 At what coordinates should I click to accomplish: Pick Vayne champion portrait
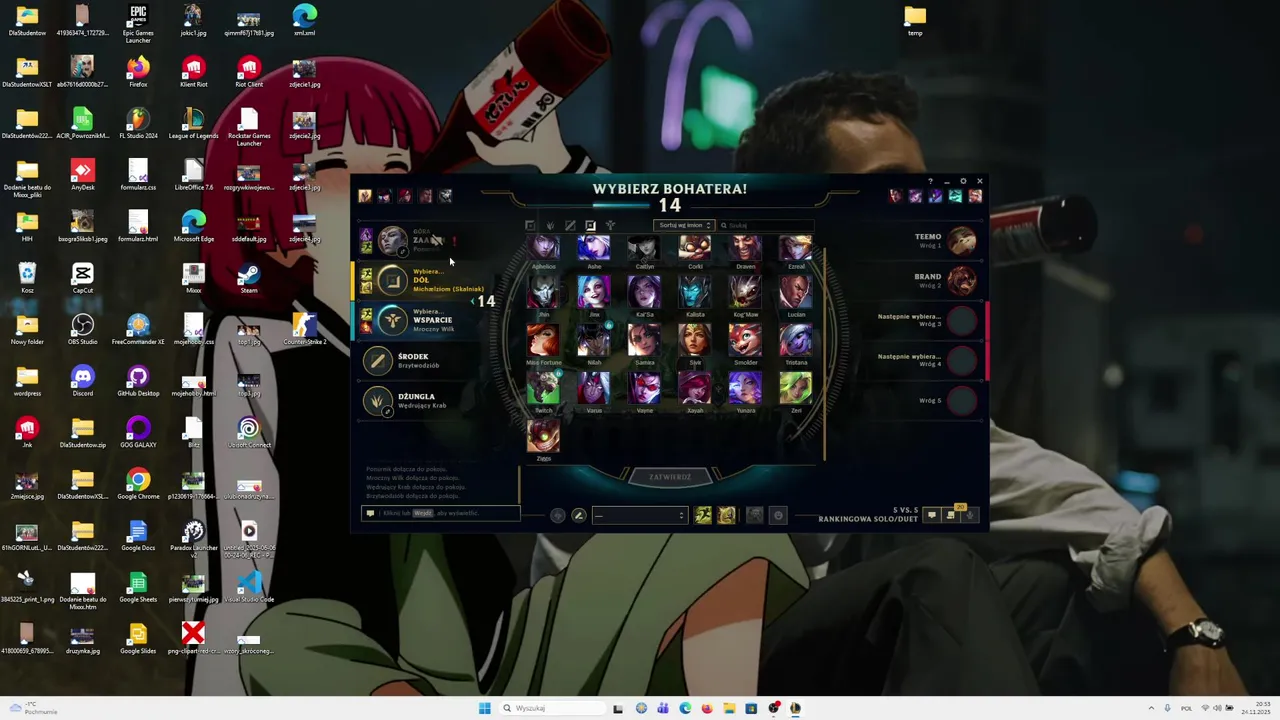644,389
